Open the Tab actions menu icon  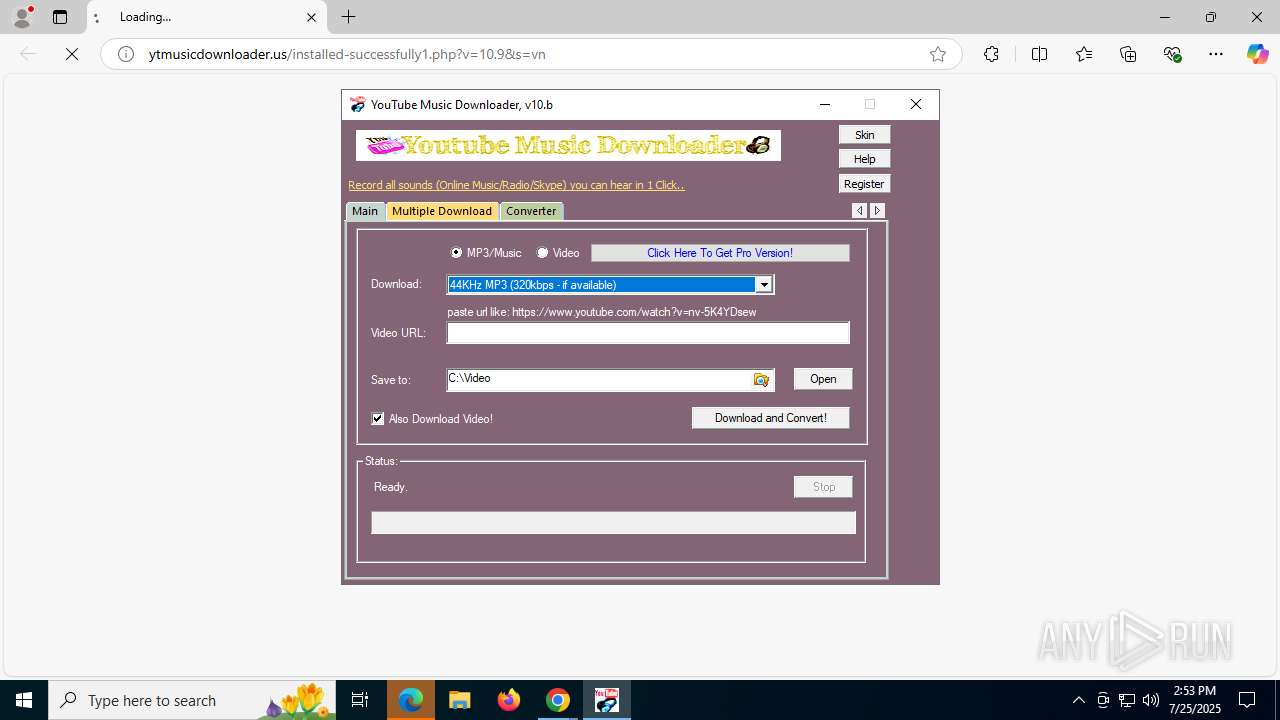60,17
